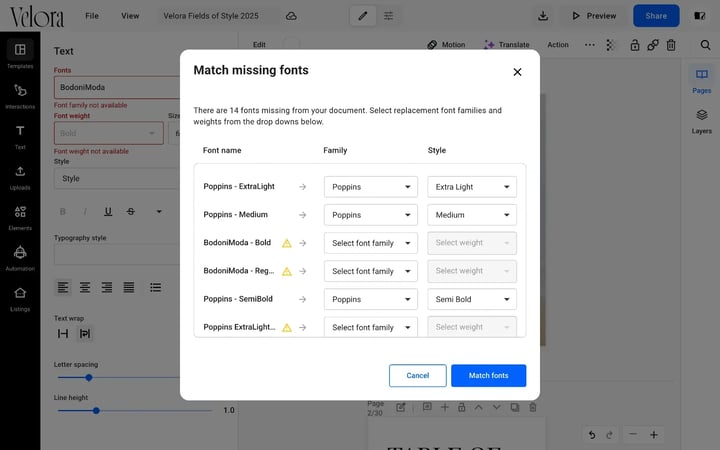Open Medium style dropdown

(x=472, y=215)
